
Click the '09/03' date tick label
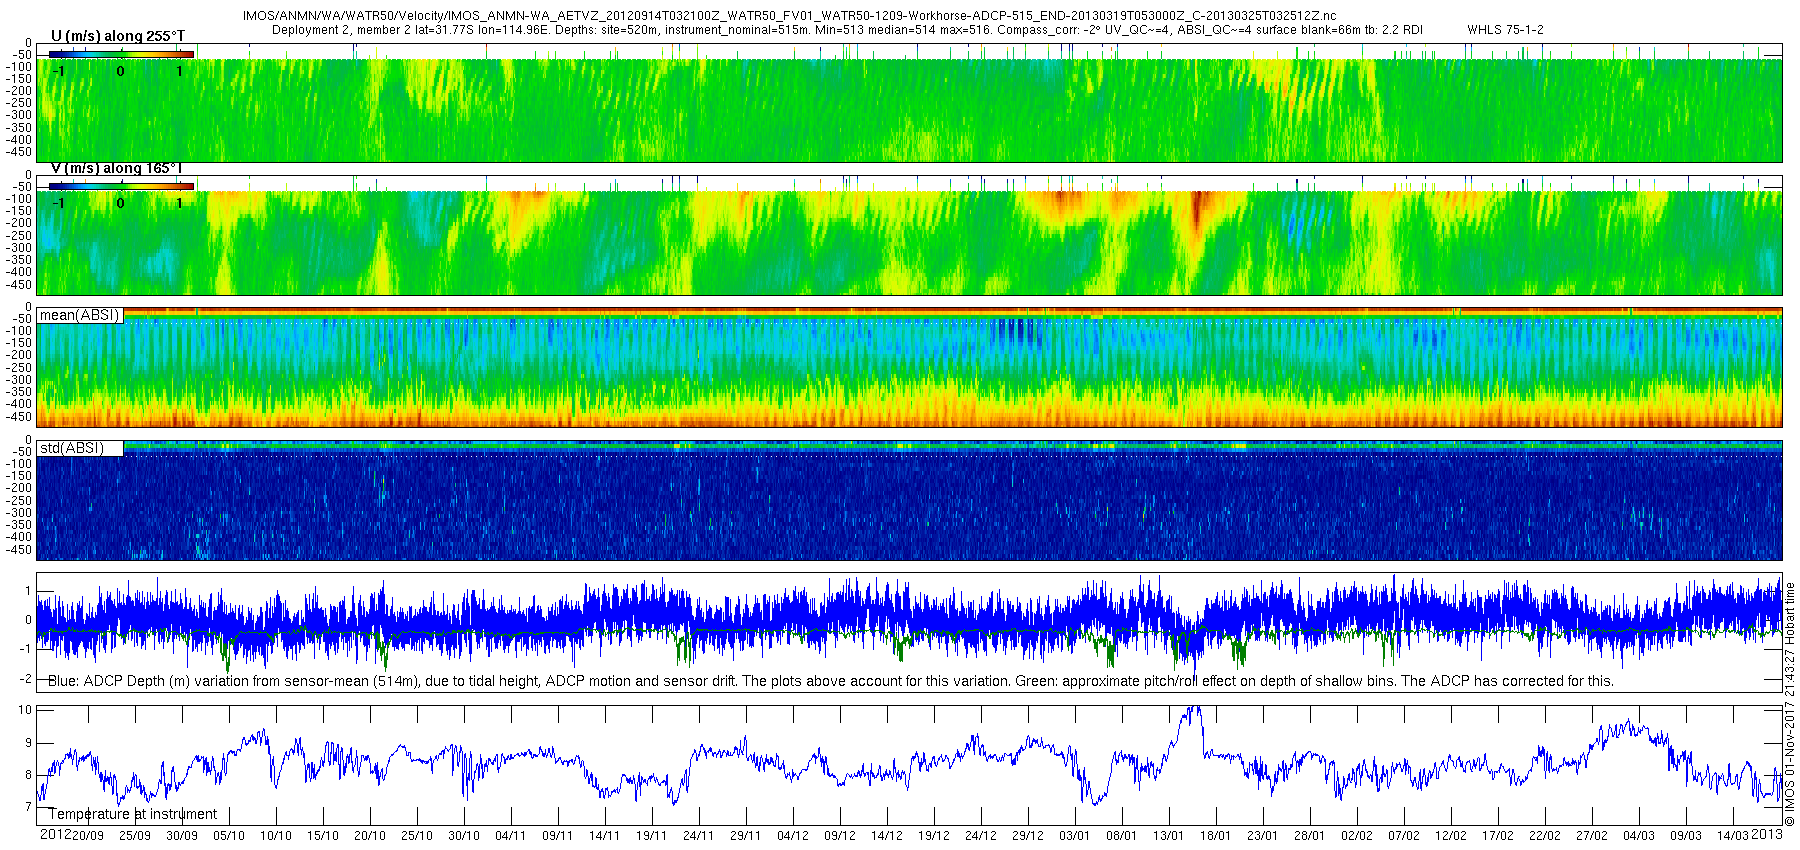tap(1686, 836)
